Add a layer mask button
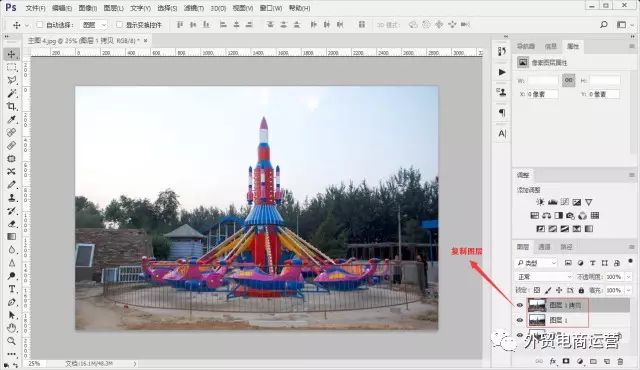The width and height of the screenshot is (640, 370). pyautogui.click(x=566, y=361)
